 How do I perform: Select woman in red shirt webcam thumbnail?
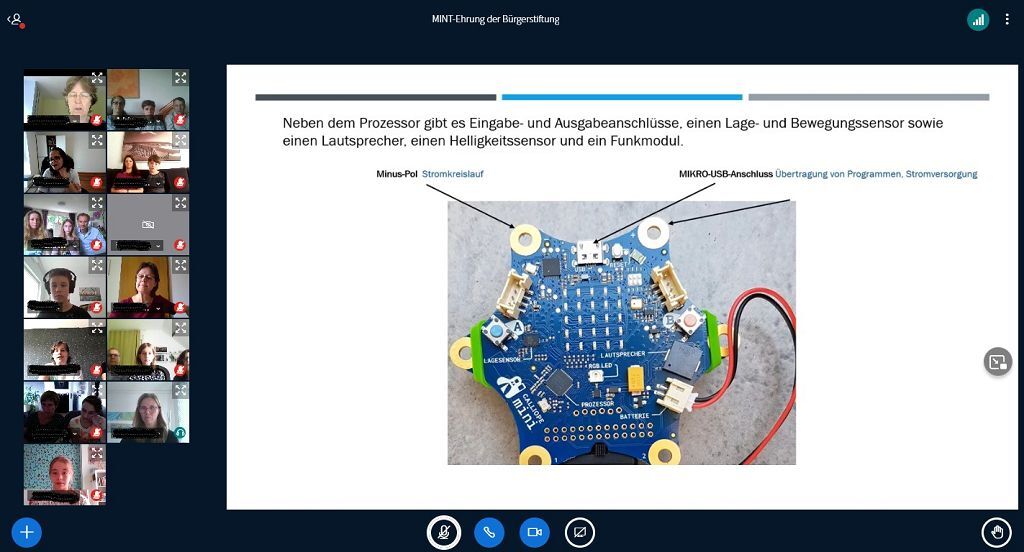pos(147,286)
